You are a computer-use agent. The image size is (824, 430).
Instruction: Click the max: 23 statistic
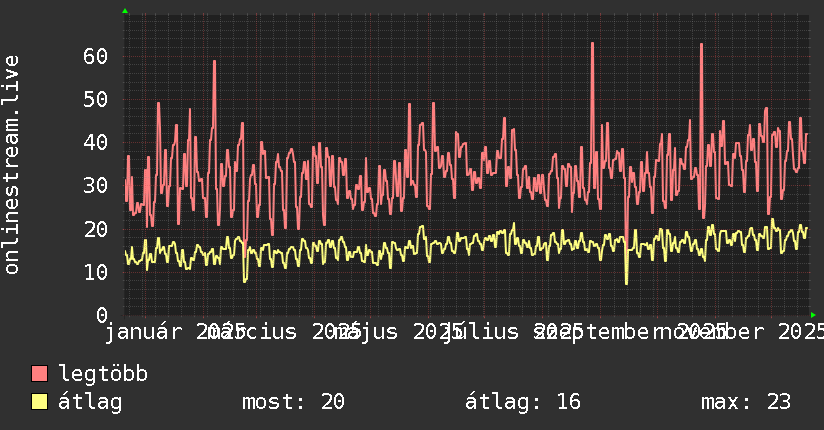click(746, 402)
